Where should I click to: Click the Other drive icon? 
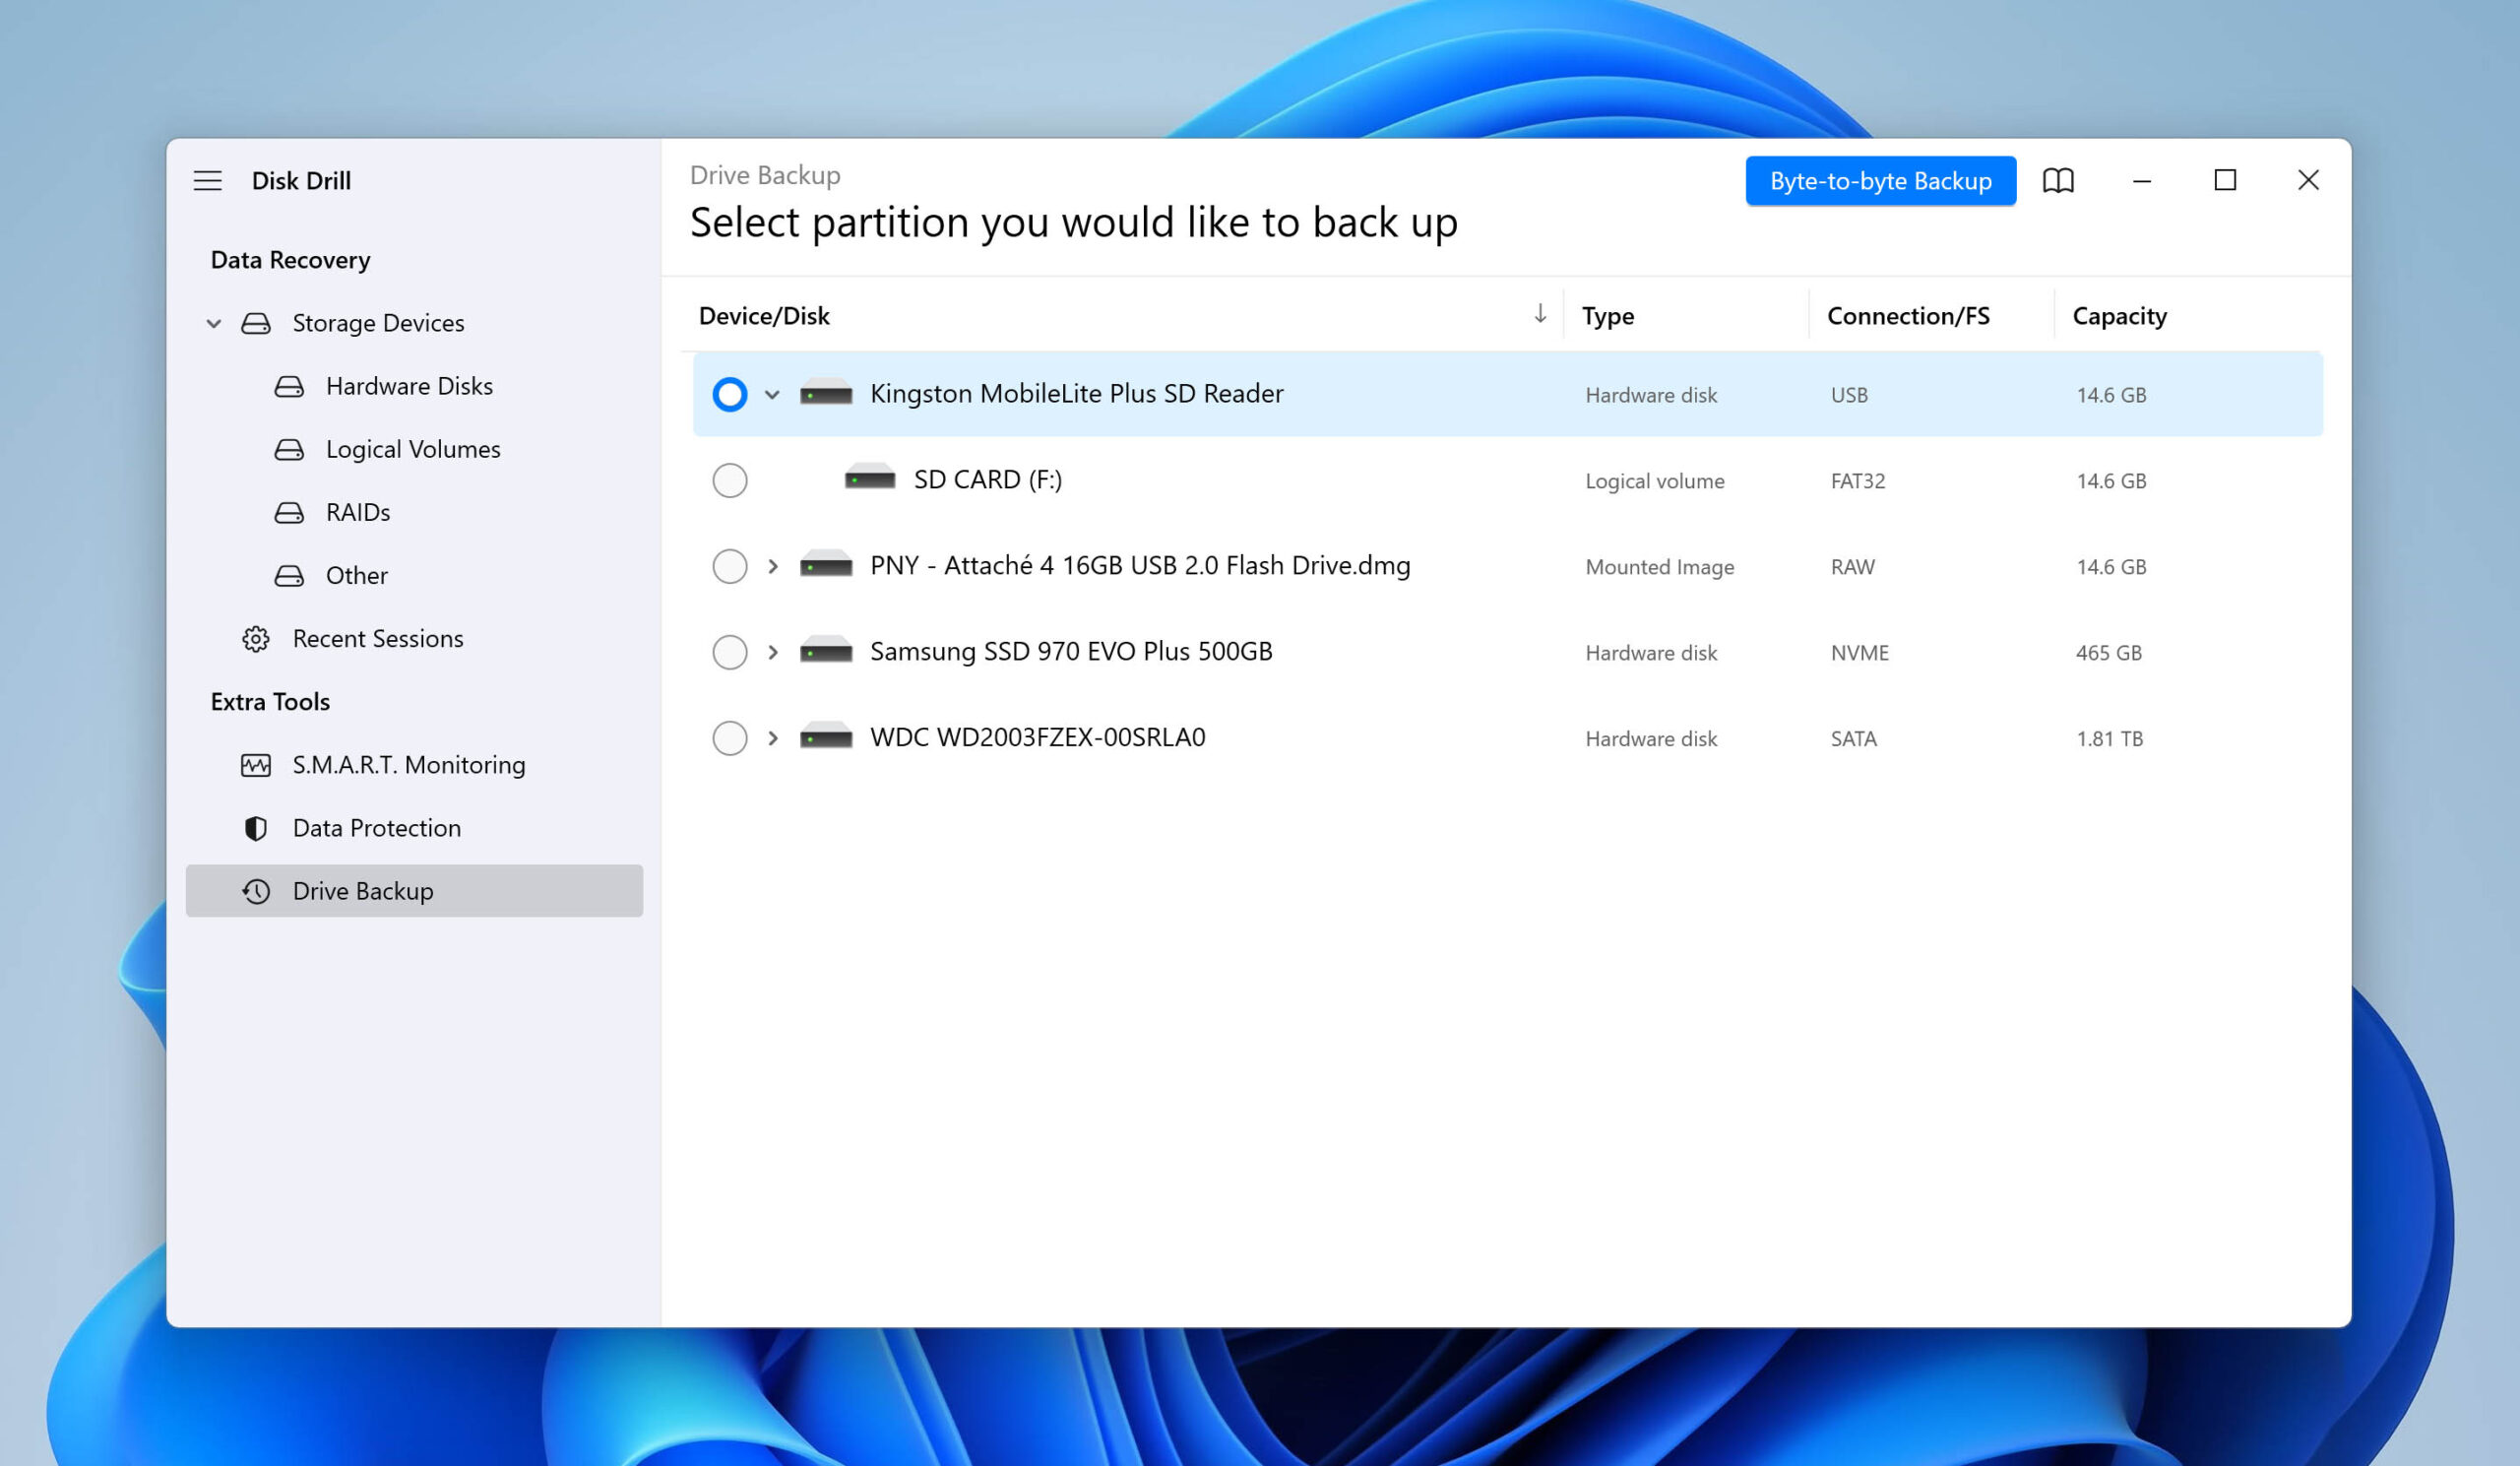[x=289, y=575]
